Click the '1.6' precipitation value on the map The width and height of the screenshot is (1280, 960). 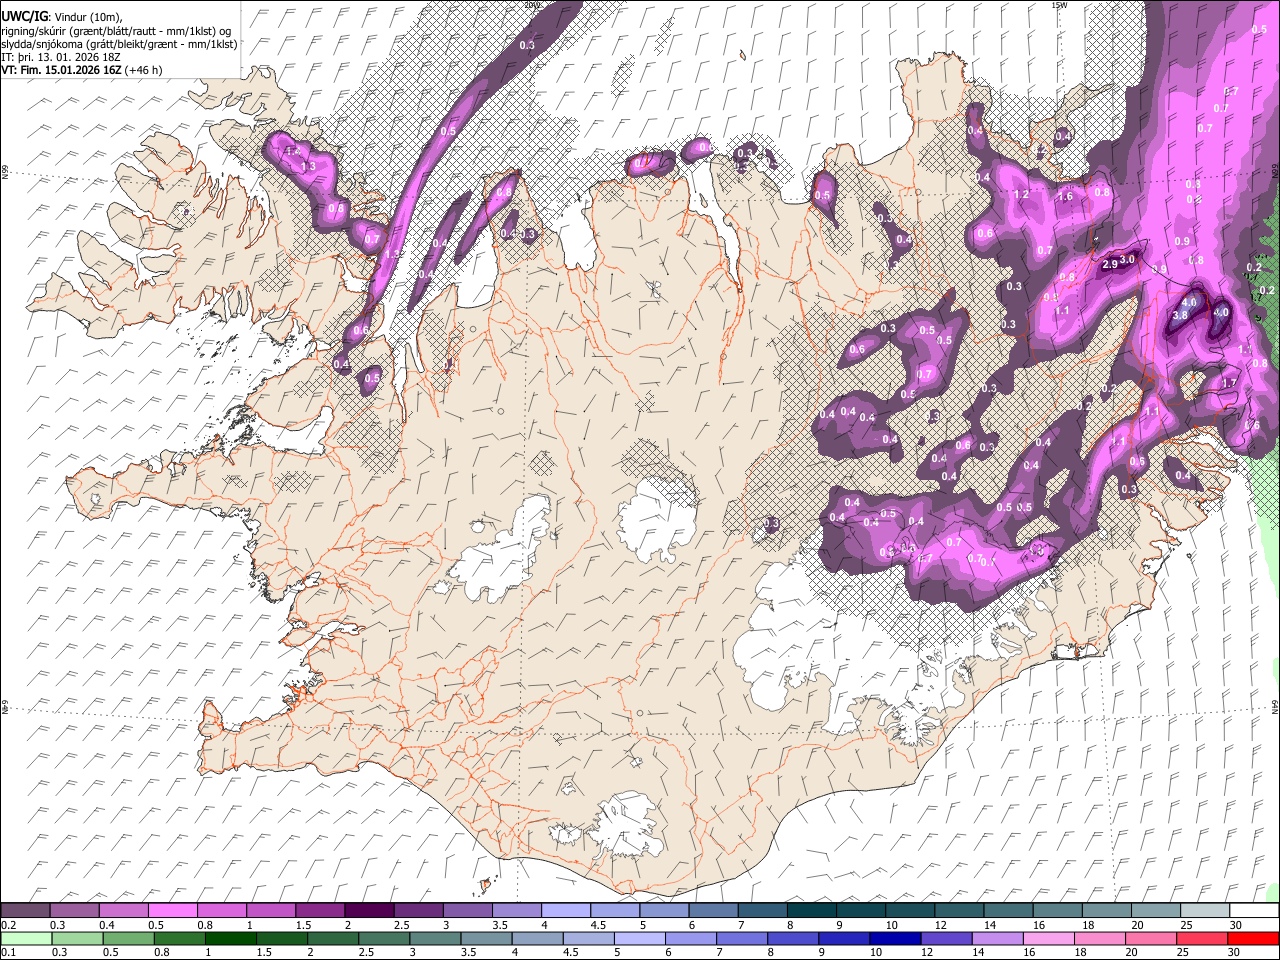point(1065,197)
